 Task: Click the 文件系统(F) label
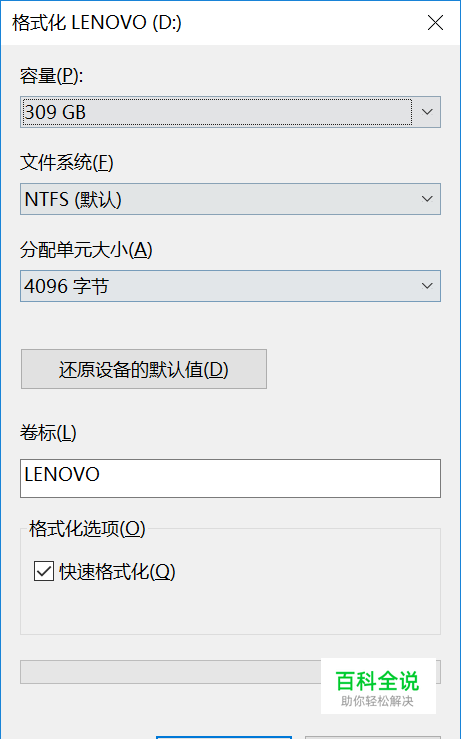[x=66, y=163]
